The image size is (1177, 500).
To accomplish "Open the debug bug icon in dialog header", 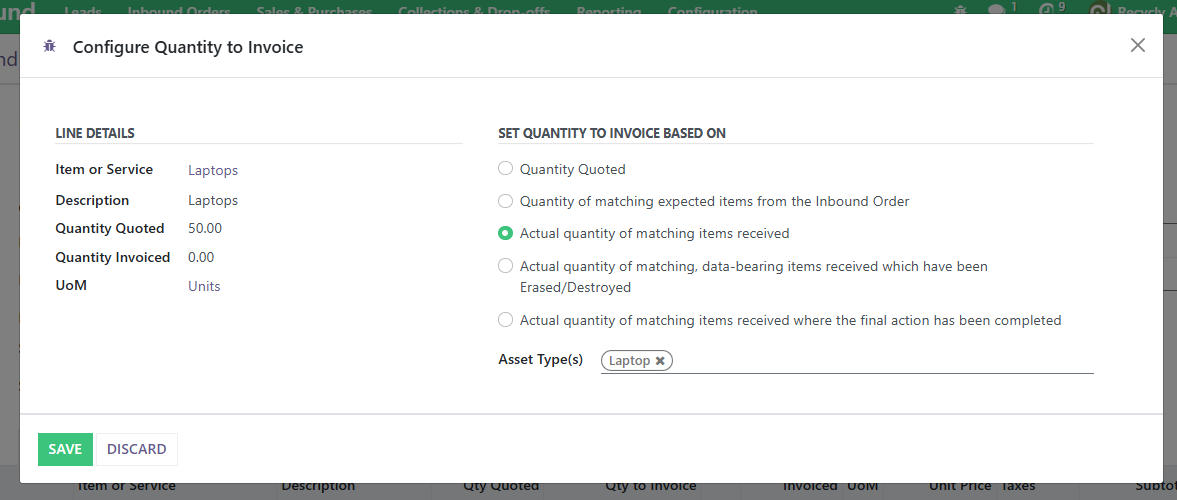I will 49,47.
